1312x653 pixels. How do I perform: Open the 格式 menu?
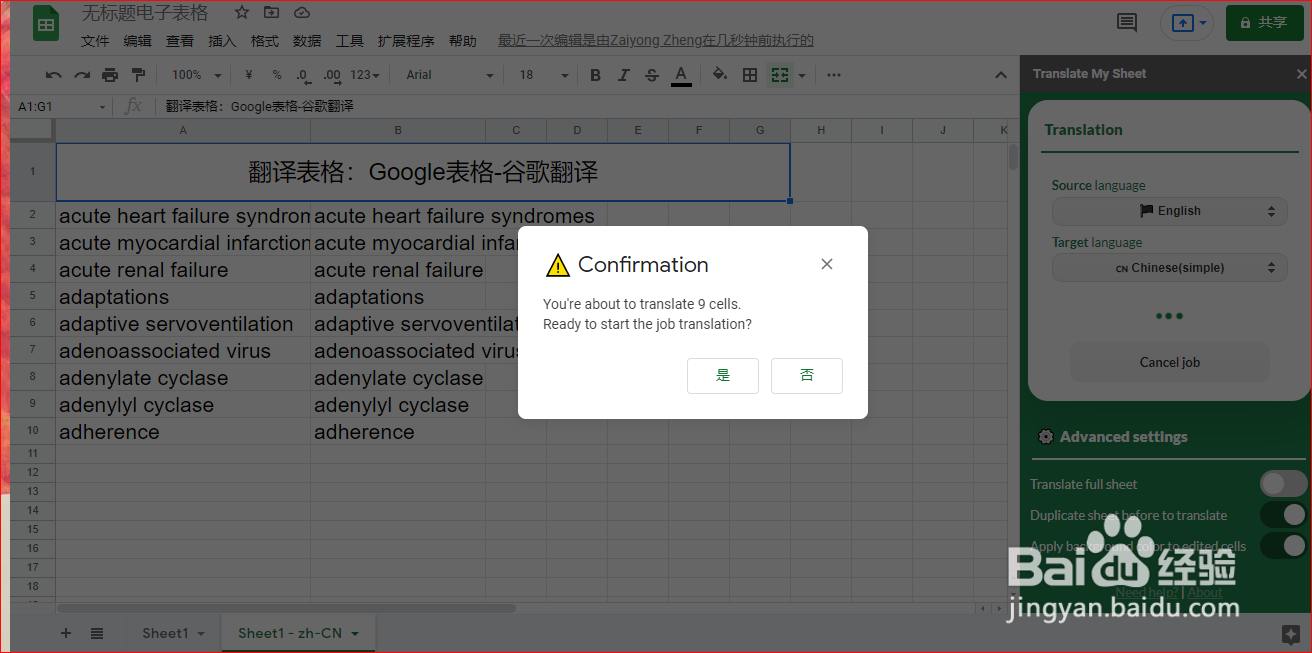pyautogui.click(x=265, y=41)
